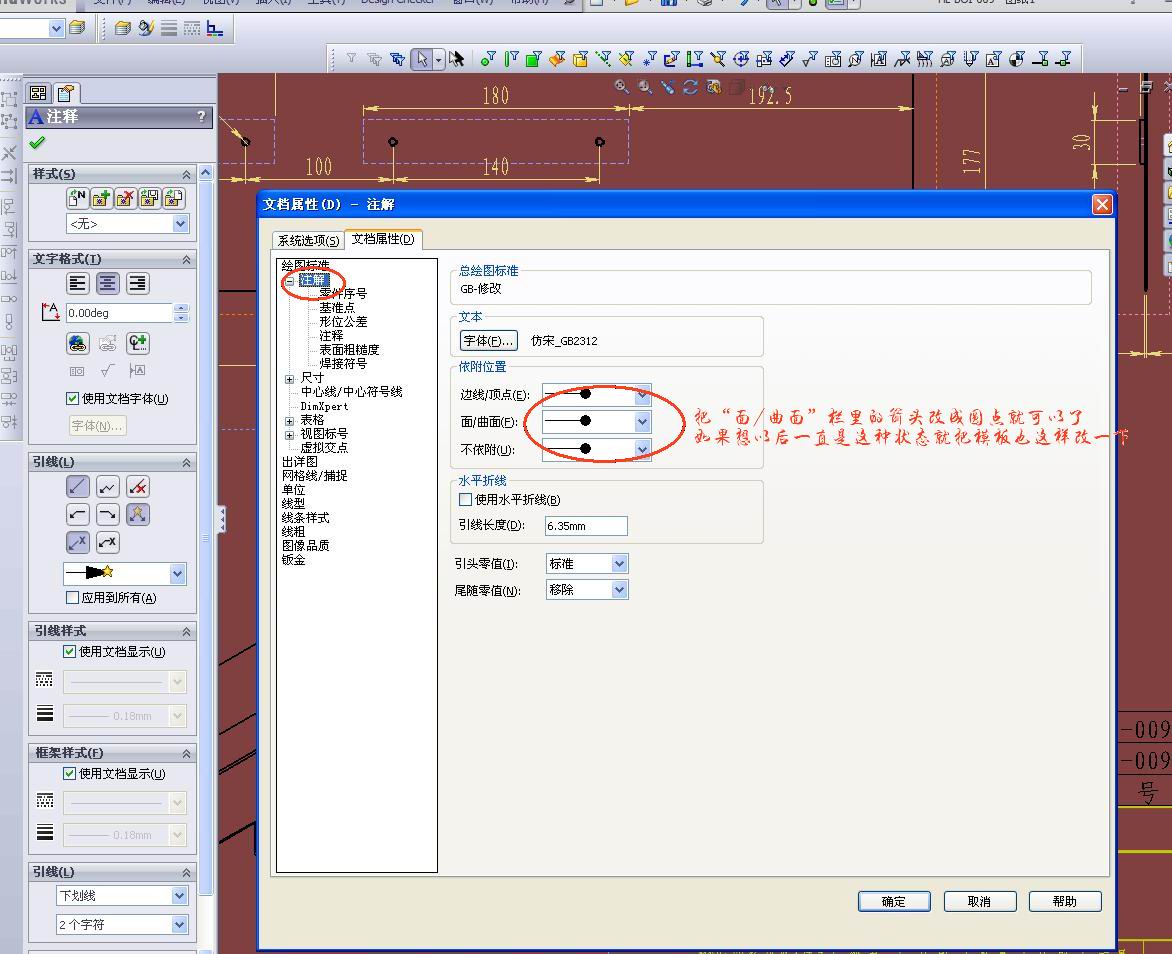Viewport: 1172px width, 954px height.
Task: Confirm the note with the green checkmark
Action: [37, 143]
